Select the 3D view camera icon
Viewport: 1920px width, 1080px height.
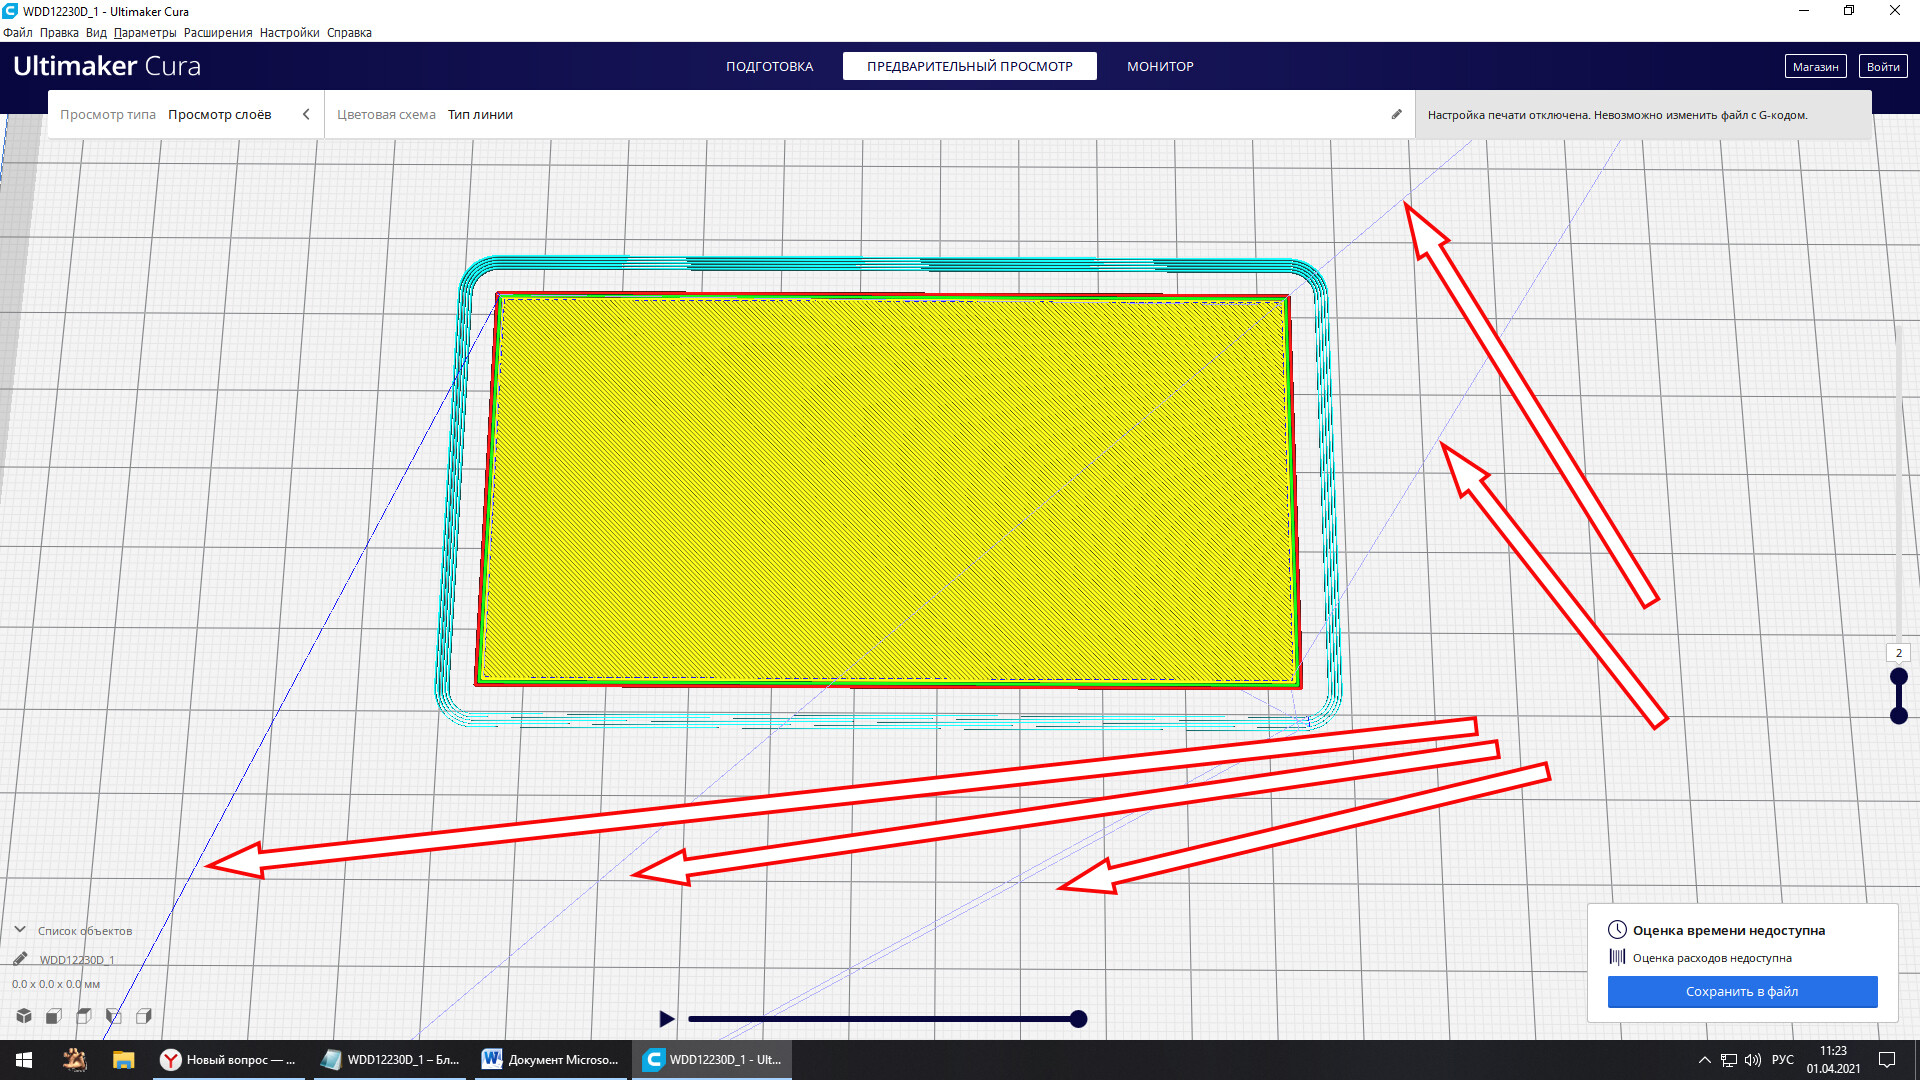click(24, 1016)
